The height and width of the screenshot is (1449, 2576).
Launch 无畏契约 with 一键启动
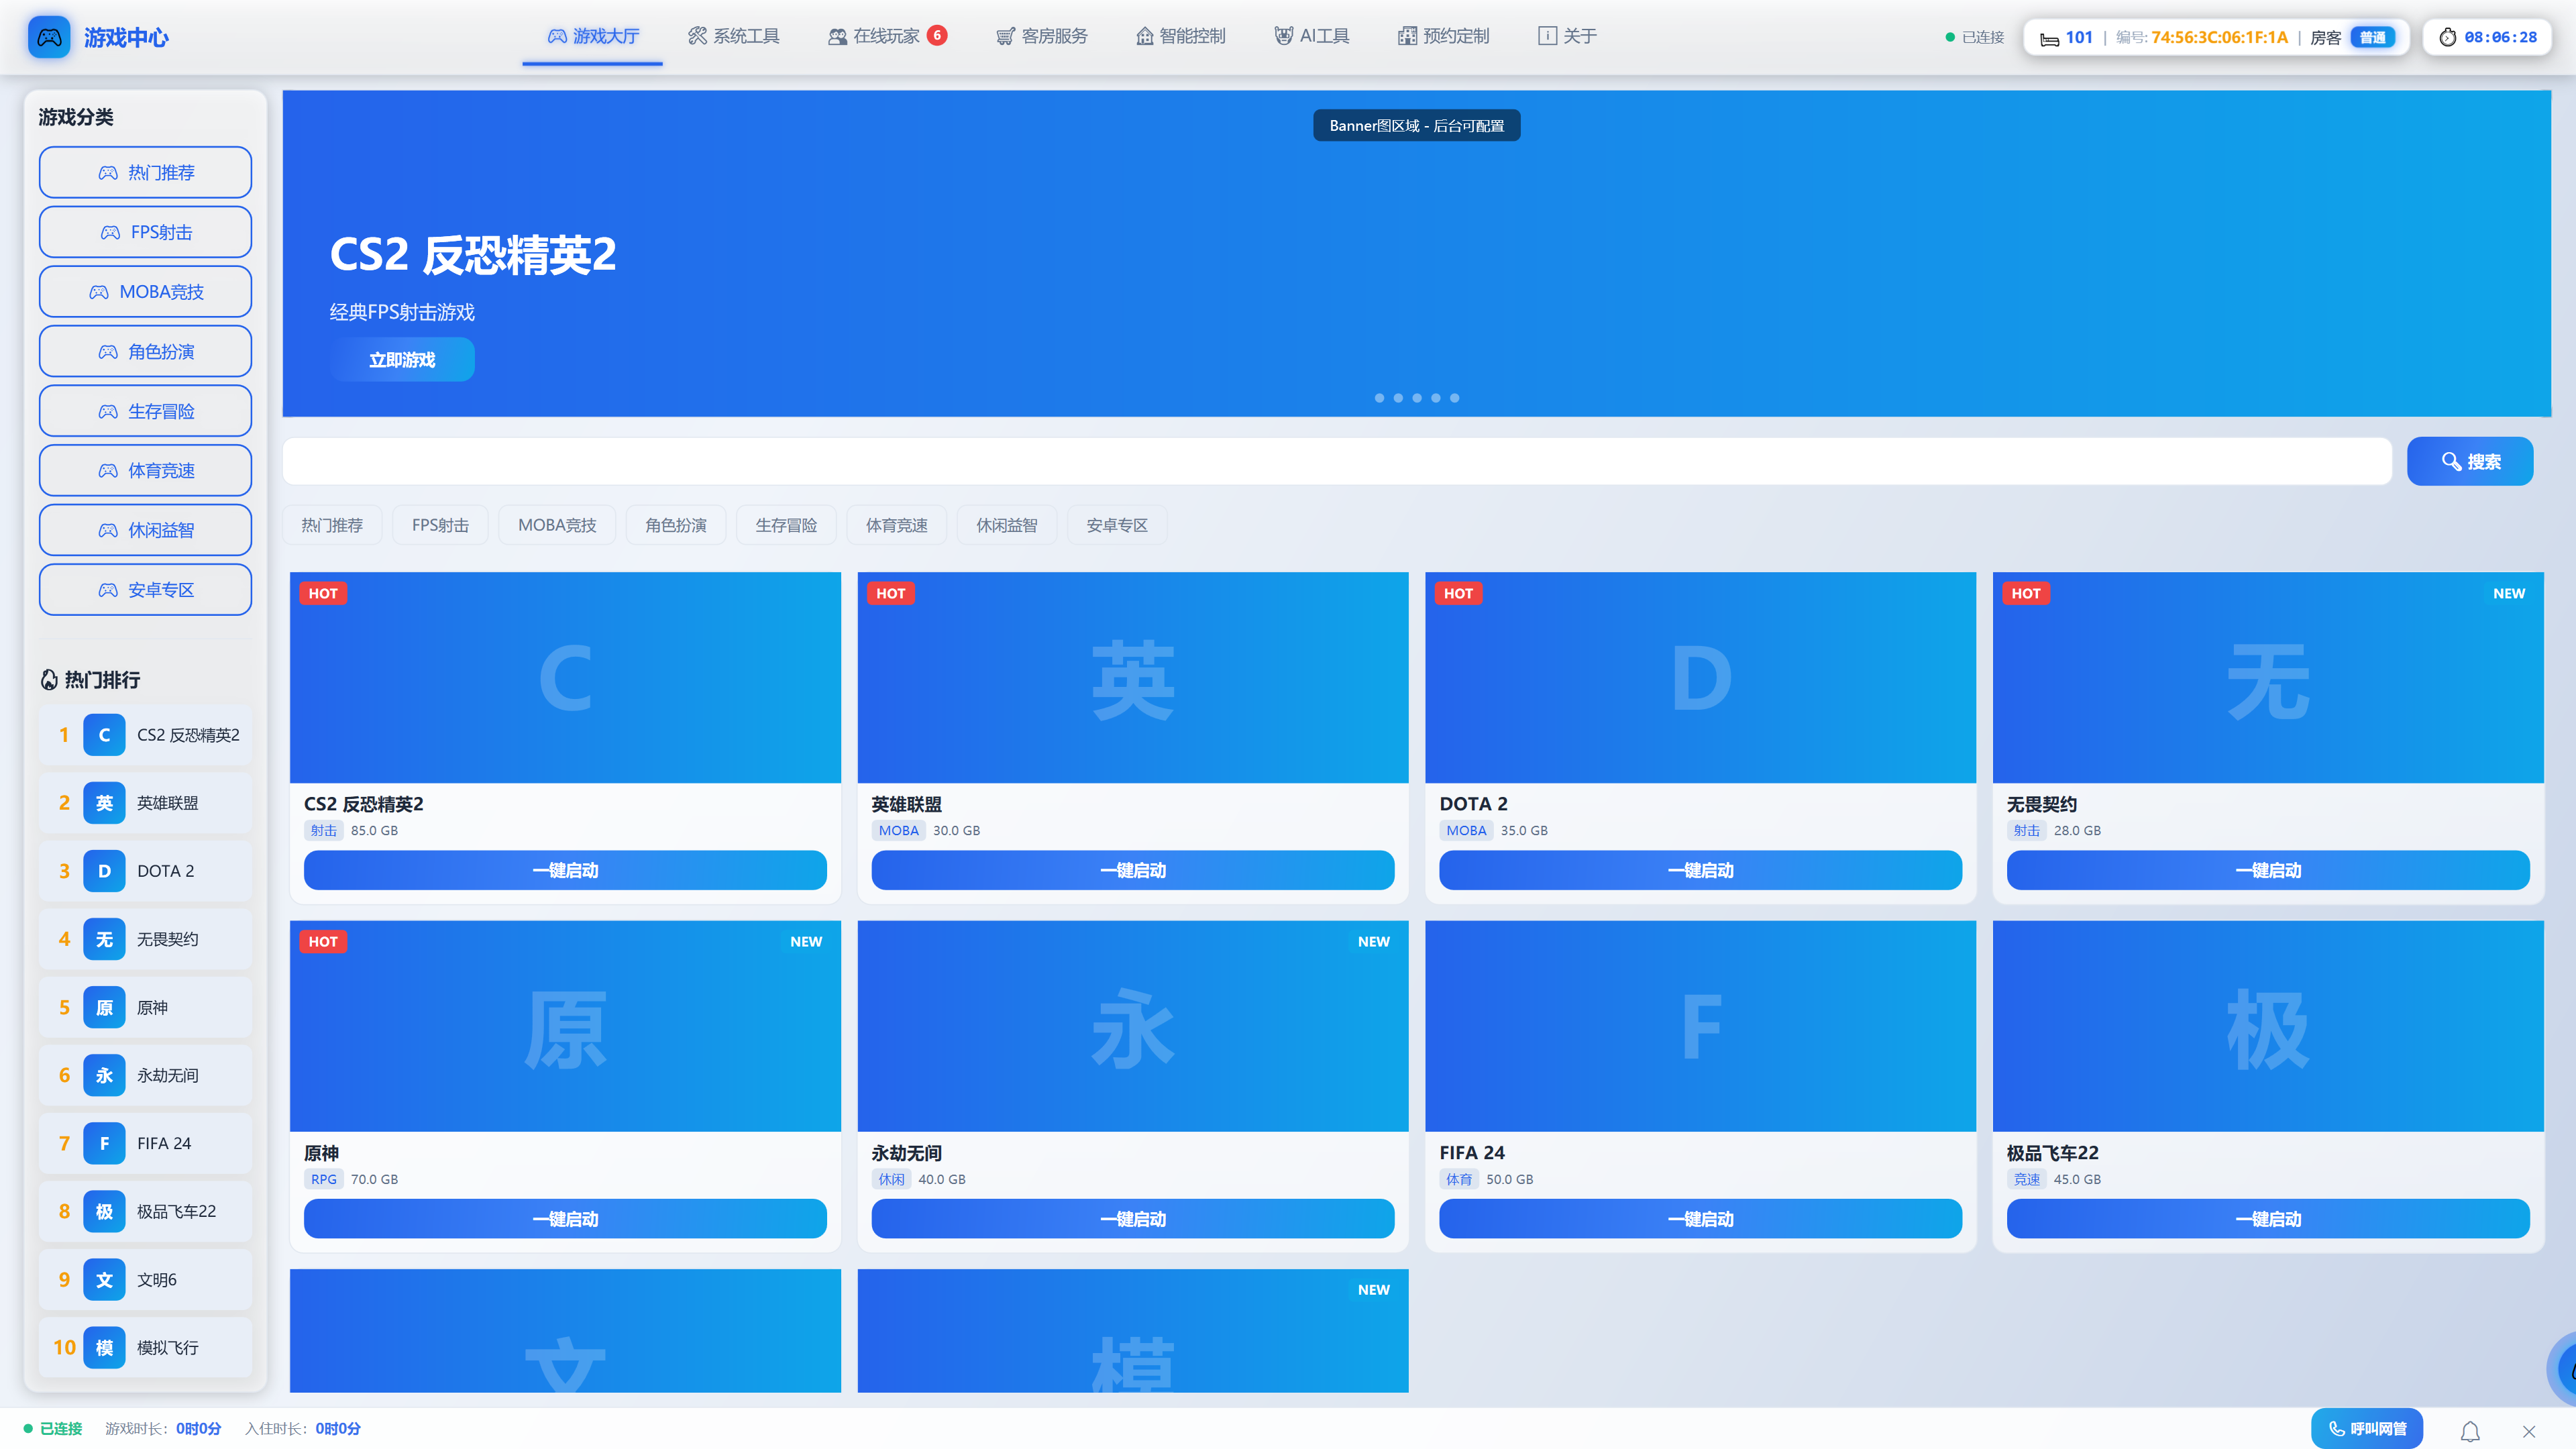(x=2268, y=870)
